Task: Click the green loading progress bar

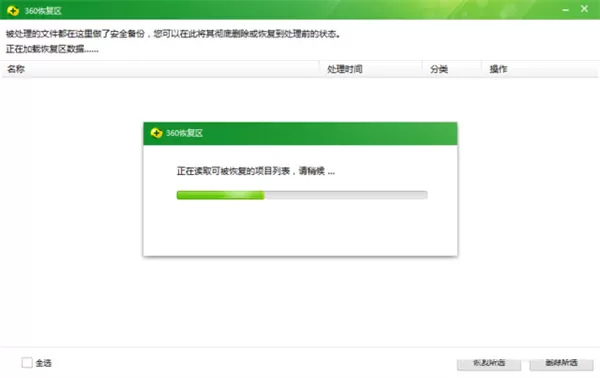Action: (x=302, y=195)
